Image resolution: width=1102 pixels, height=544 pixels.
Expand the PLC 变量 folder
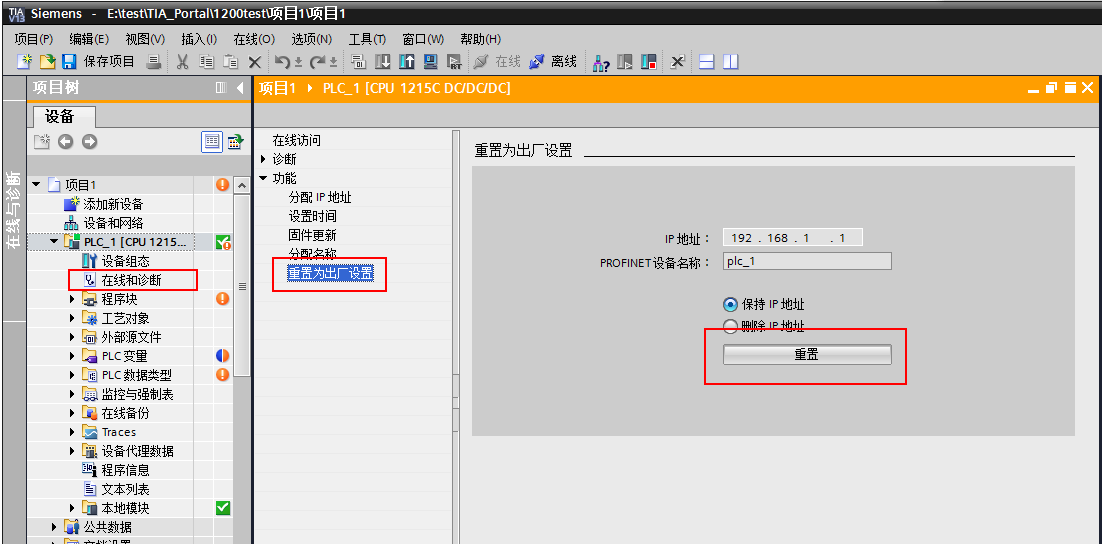click(x=72, y=356)
